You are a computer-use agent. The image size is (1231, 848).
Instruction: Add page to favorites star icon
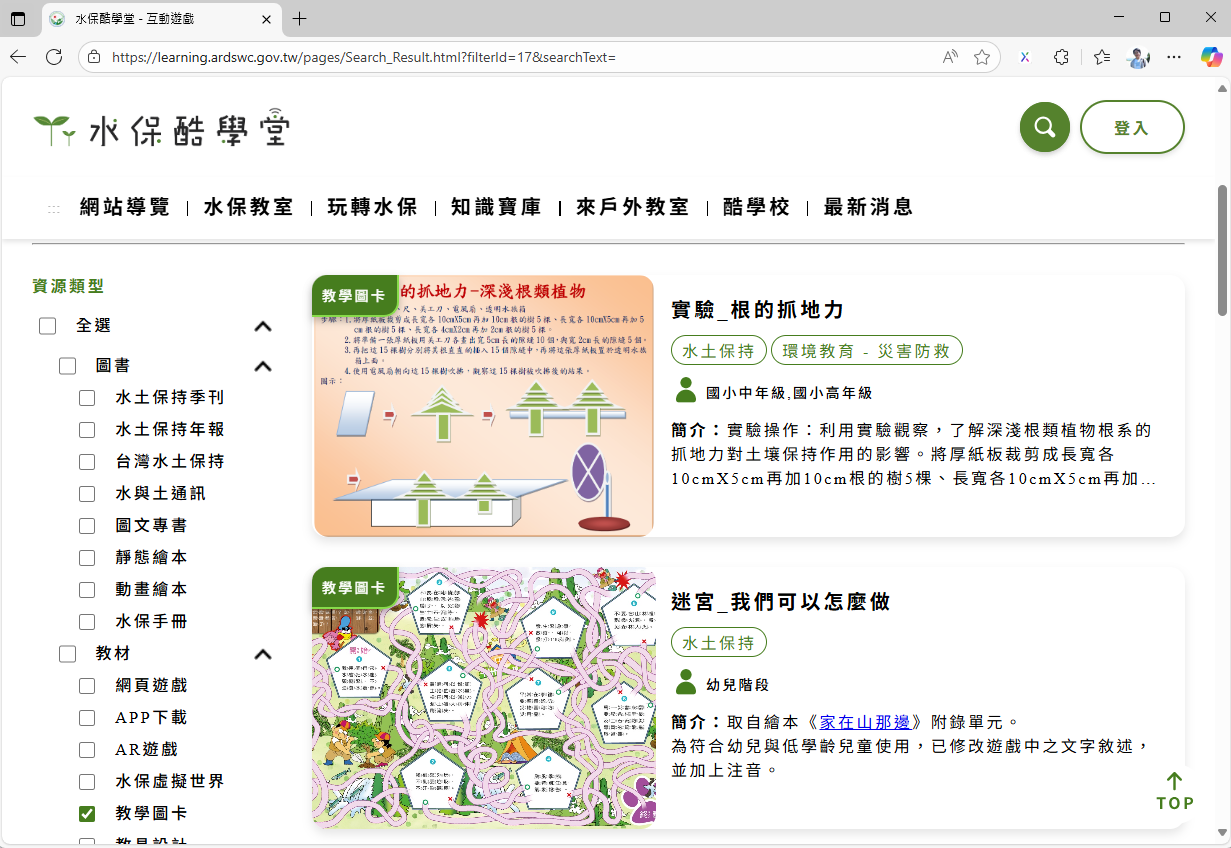pos(982,57)
